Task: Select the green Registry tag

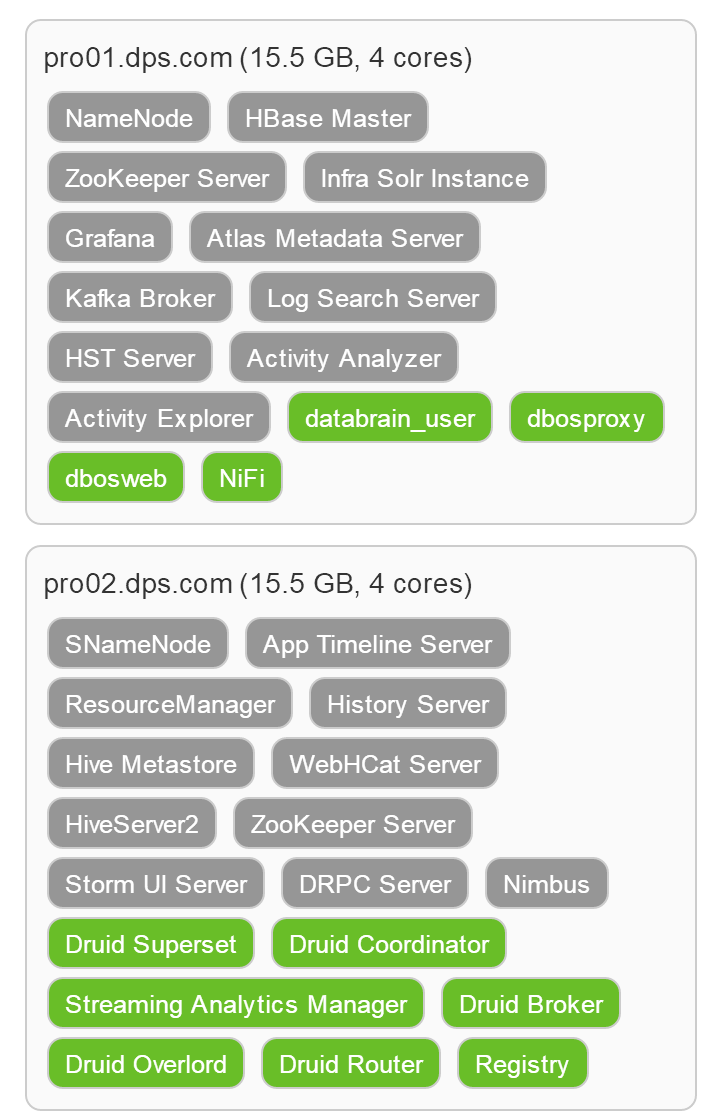Action: (522, 1064)
